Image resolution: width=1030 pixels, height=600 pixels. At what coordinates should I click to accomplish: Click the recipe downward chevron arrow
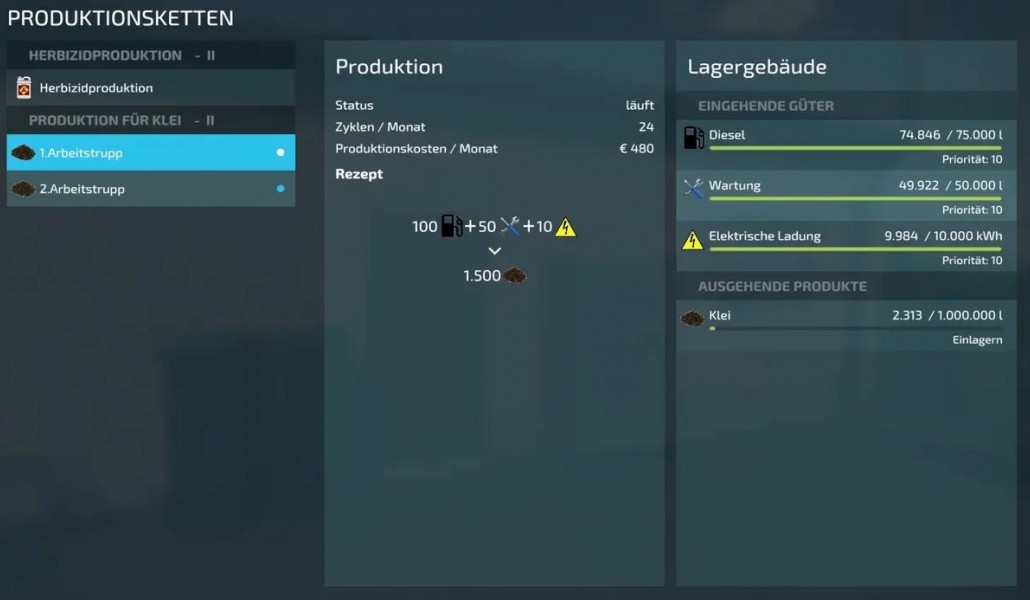tap(495, 251)
